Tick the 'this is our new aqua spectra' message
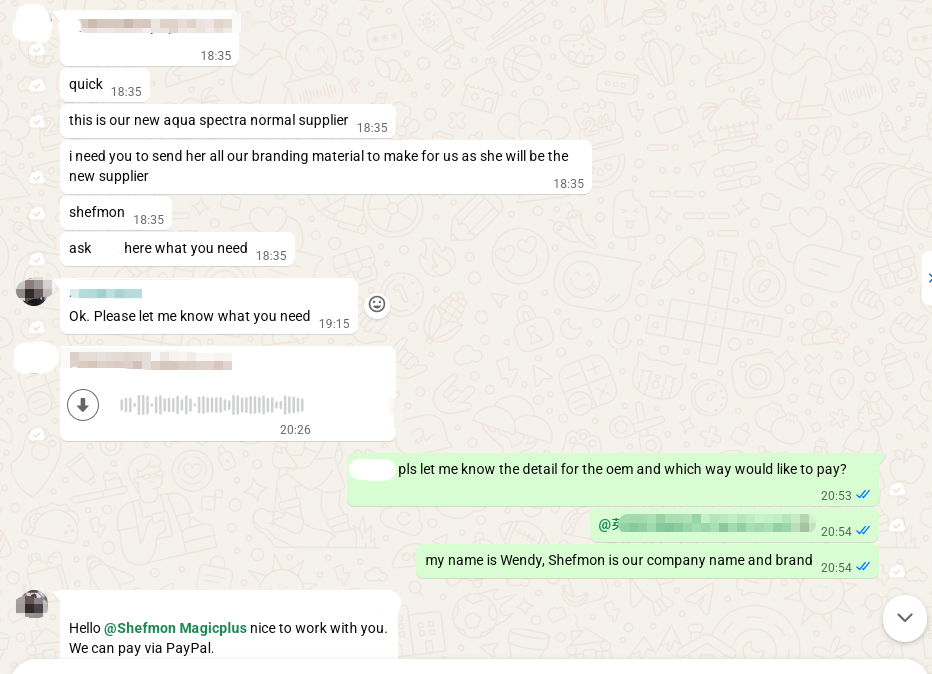 [37, 122]
